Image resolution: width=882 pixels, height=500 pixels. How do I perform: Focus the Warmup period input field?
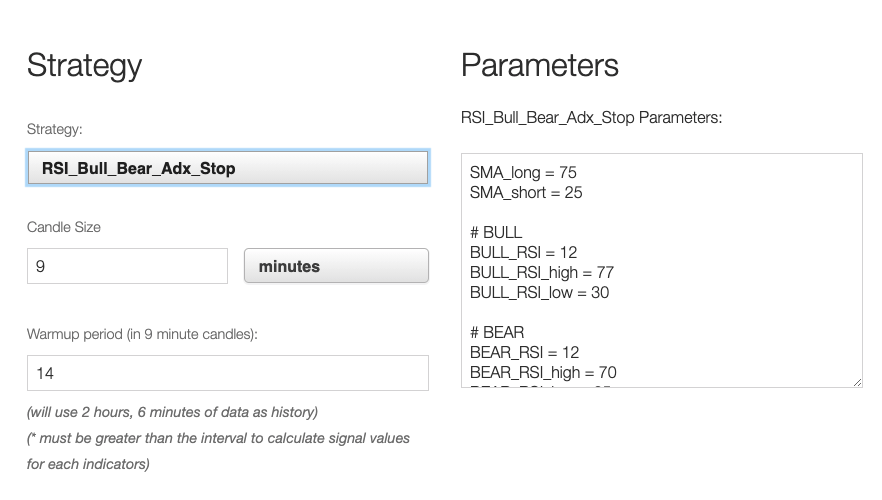pyautogui.click(x=228, y=373)
